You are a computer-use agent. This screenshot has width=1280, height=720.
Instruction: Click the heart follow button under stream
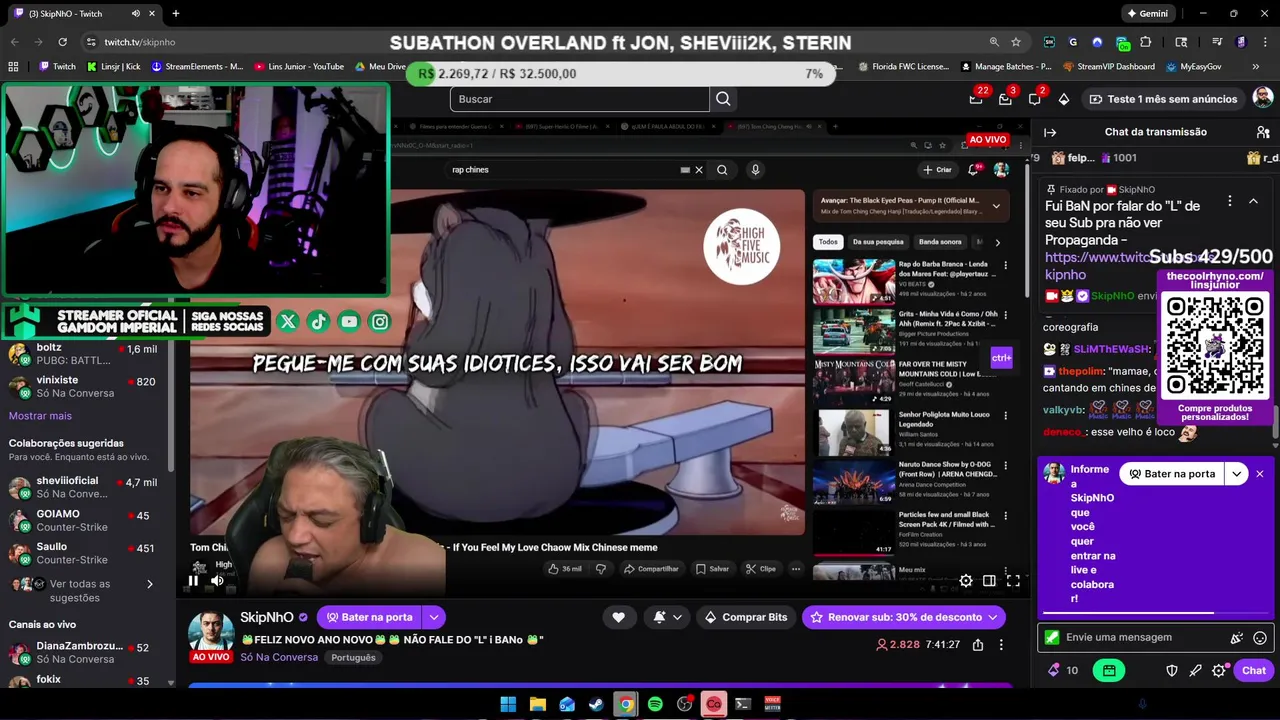(618, 617)
